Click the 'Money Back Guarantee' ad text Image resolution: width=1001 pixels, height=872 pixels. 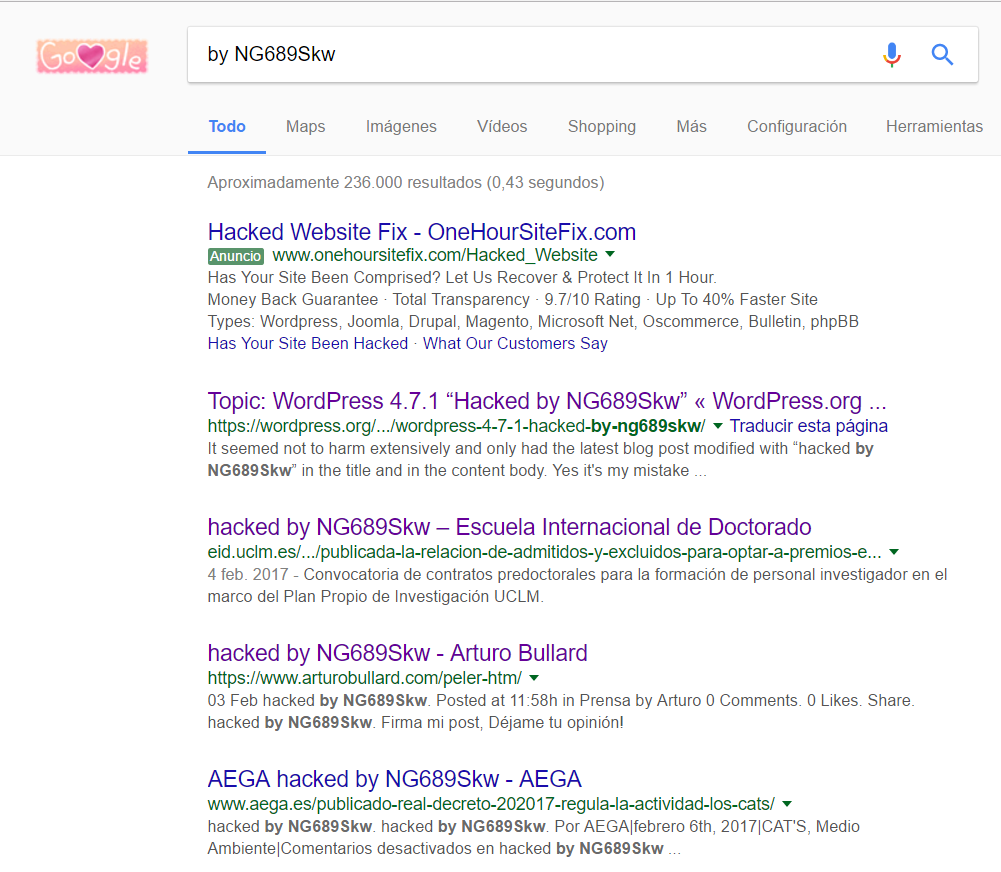coord(293,299)
